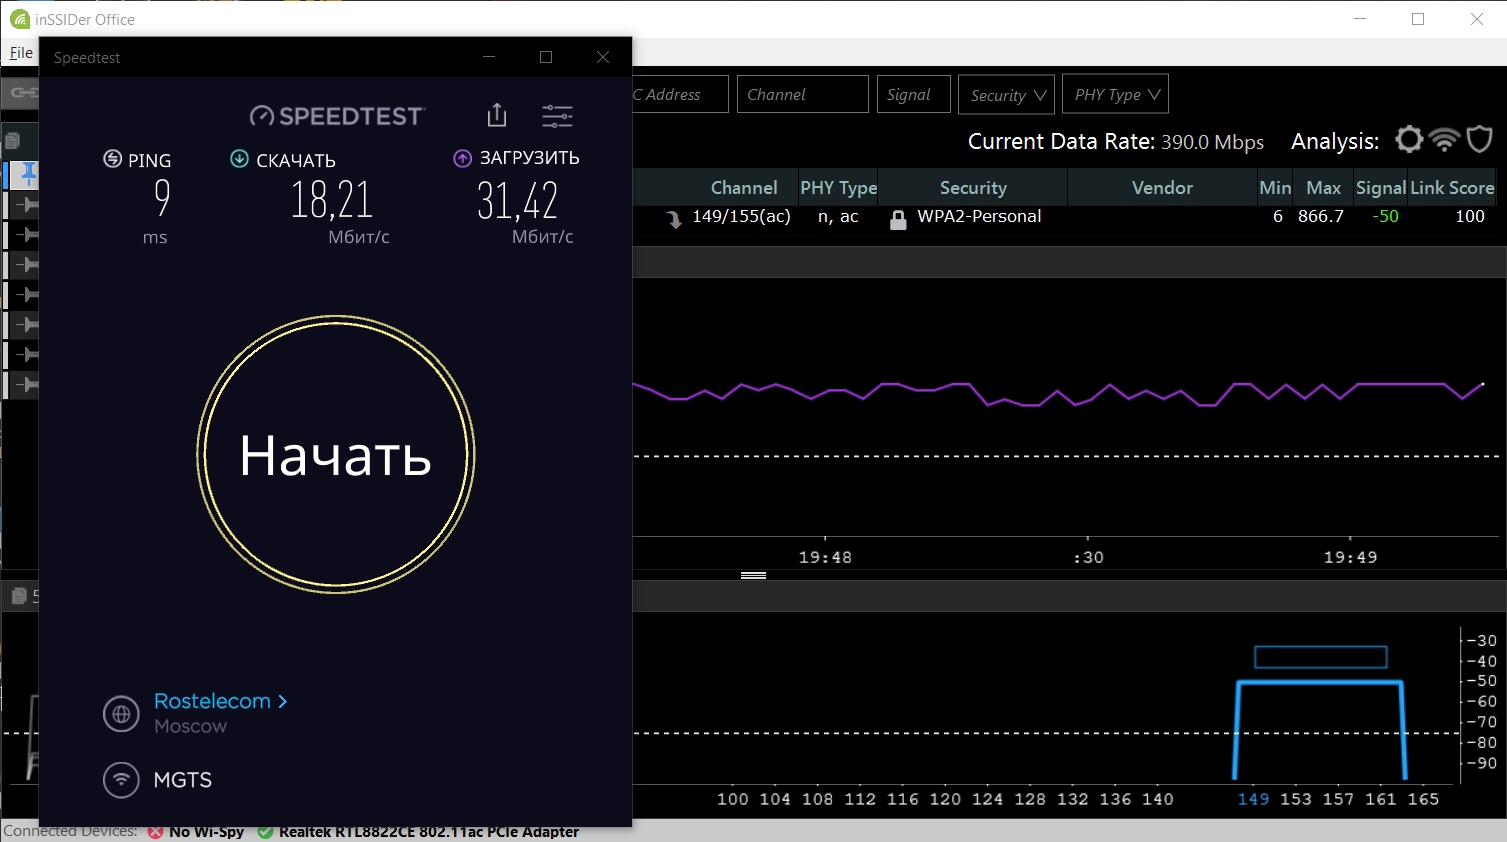Click the gear analysis icon

tap(1409, 140)
